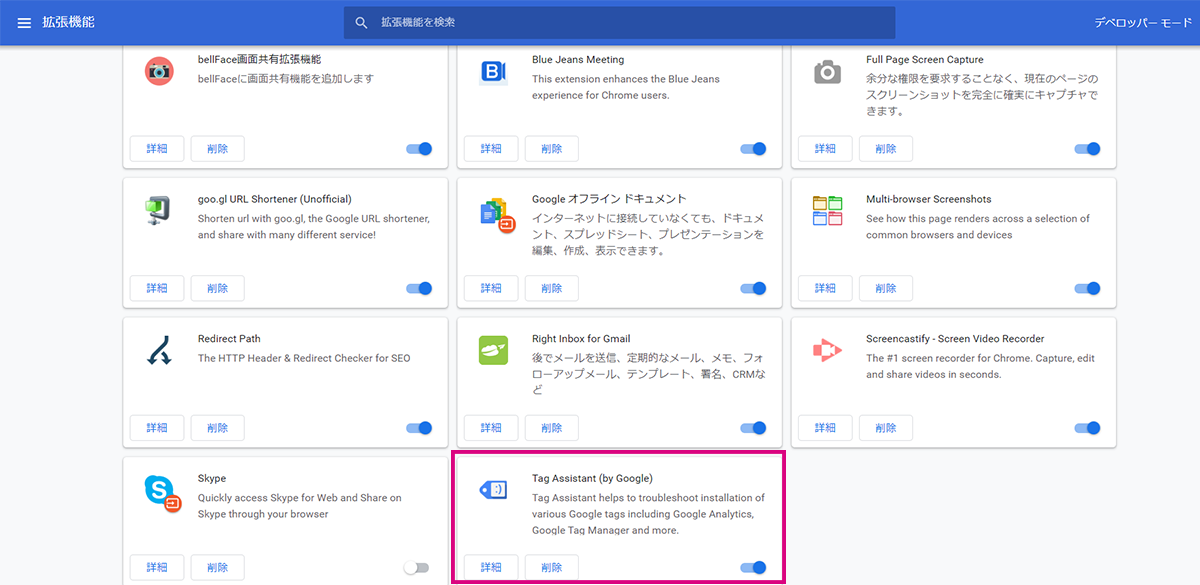The image size is (1200, 585).
Task: Open 詳細 for Multi-browser Screenshots
Action: [x=825, y=288]
